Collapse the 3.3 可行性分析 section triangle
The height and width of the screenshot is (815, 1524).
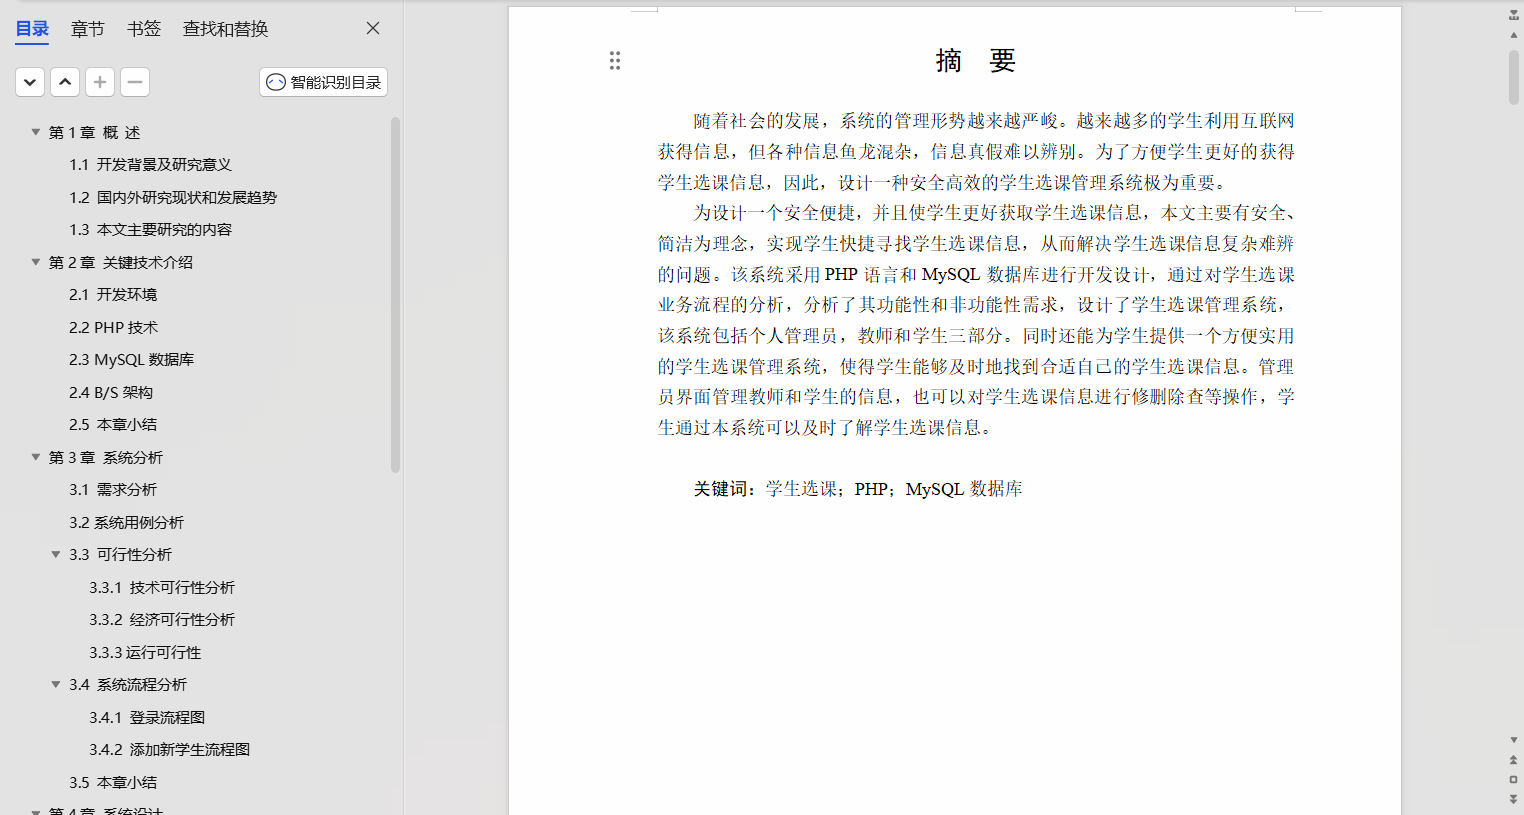(x=56, y=554)
